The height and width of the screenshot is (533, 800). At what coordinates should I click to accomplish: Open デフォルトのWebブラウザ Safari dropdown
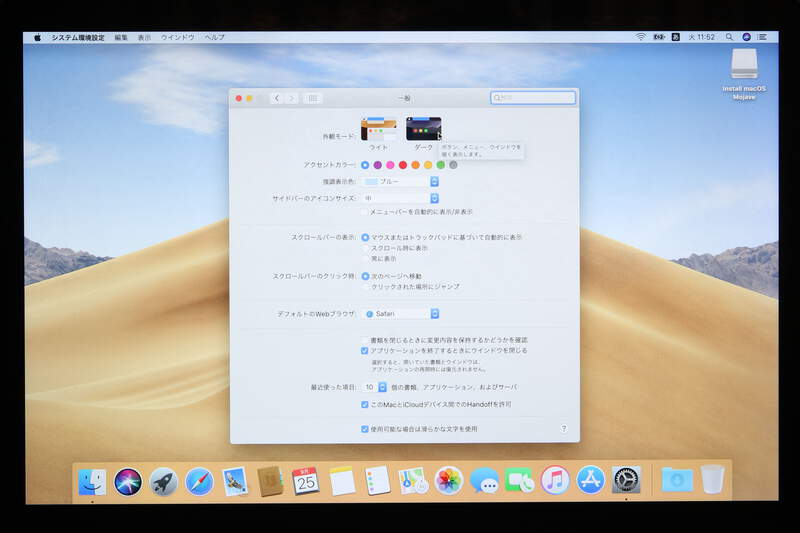[x=400, y=314]
